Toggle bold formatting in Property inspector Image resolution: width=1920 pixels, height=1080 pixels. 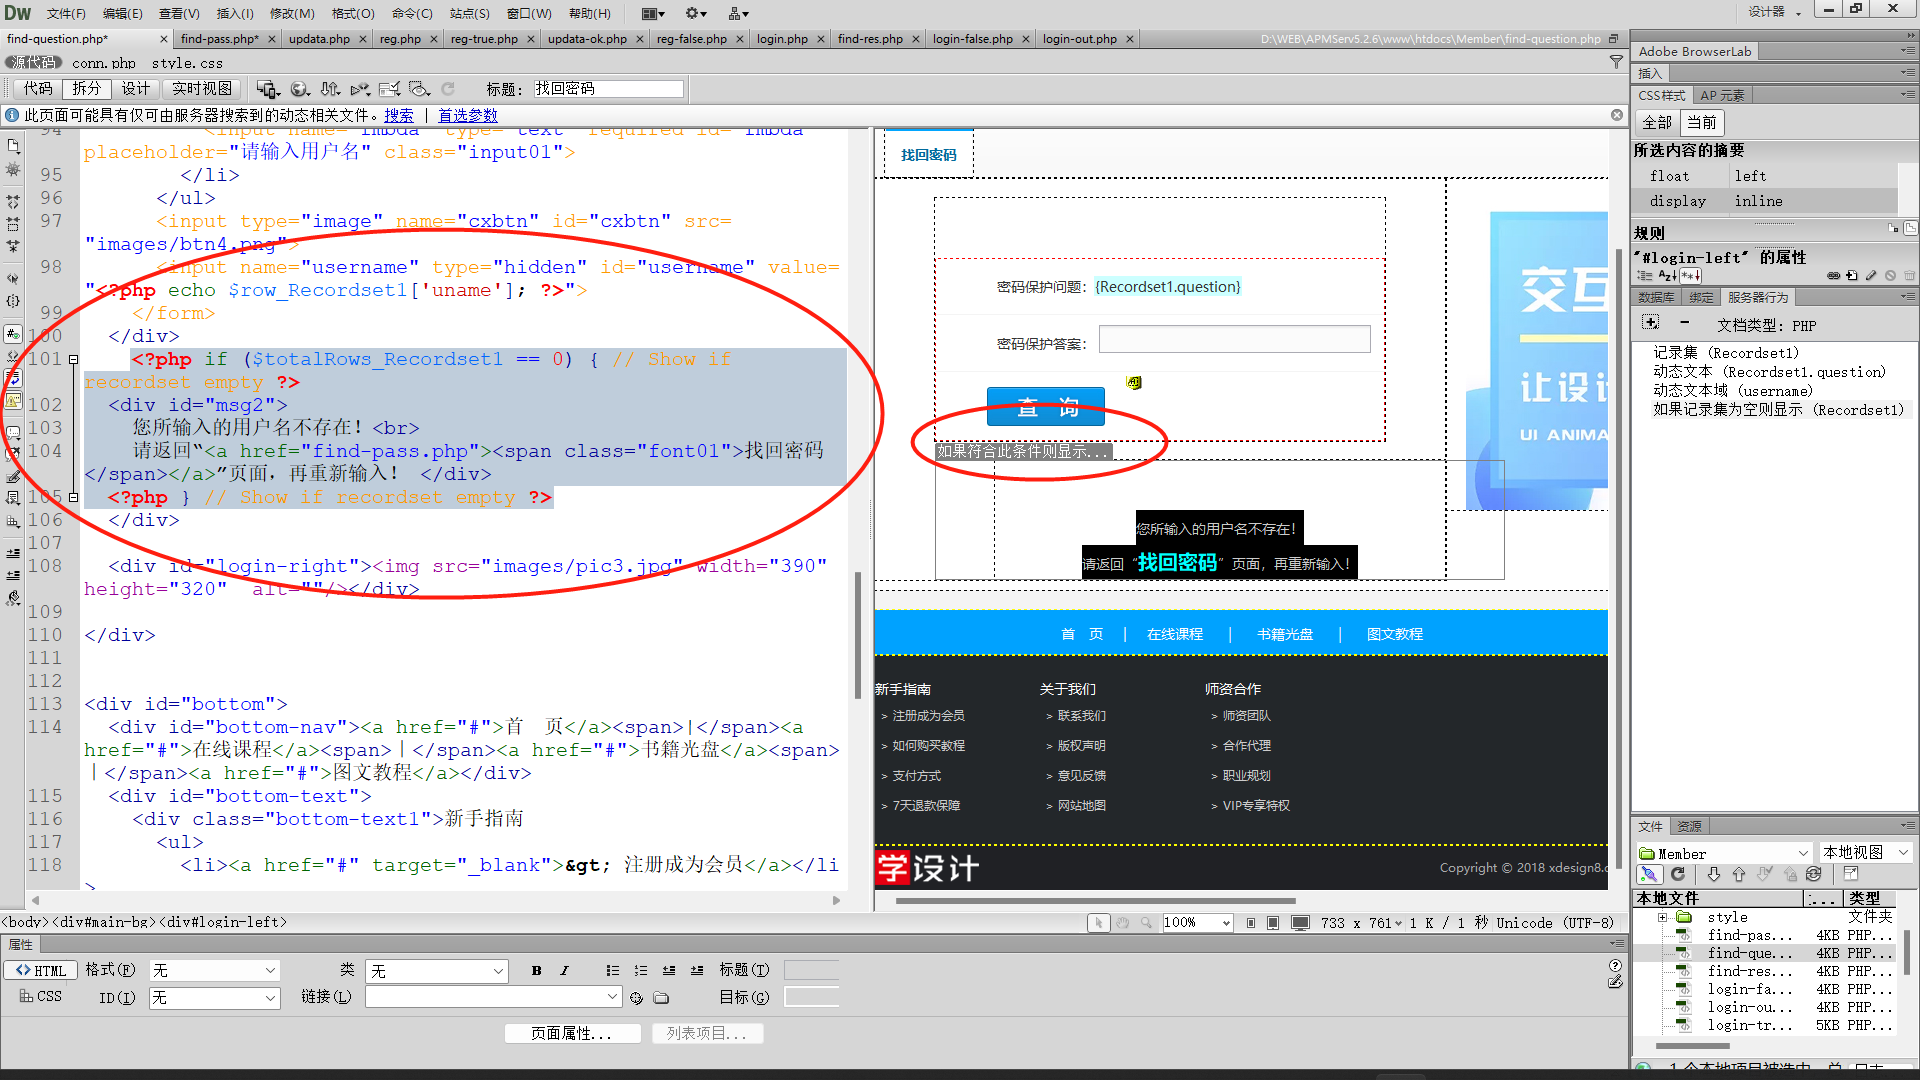(x=536, y=969)
